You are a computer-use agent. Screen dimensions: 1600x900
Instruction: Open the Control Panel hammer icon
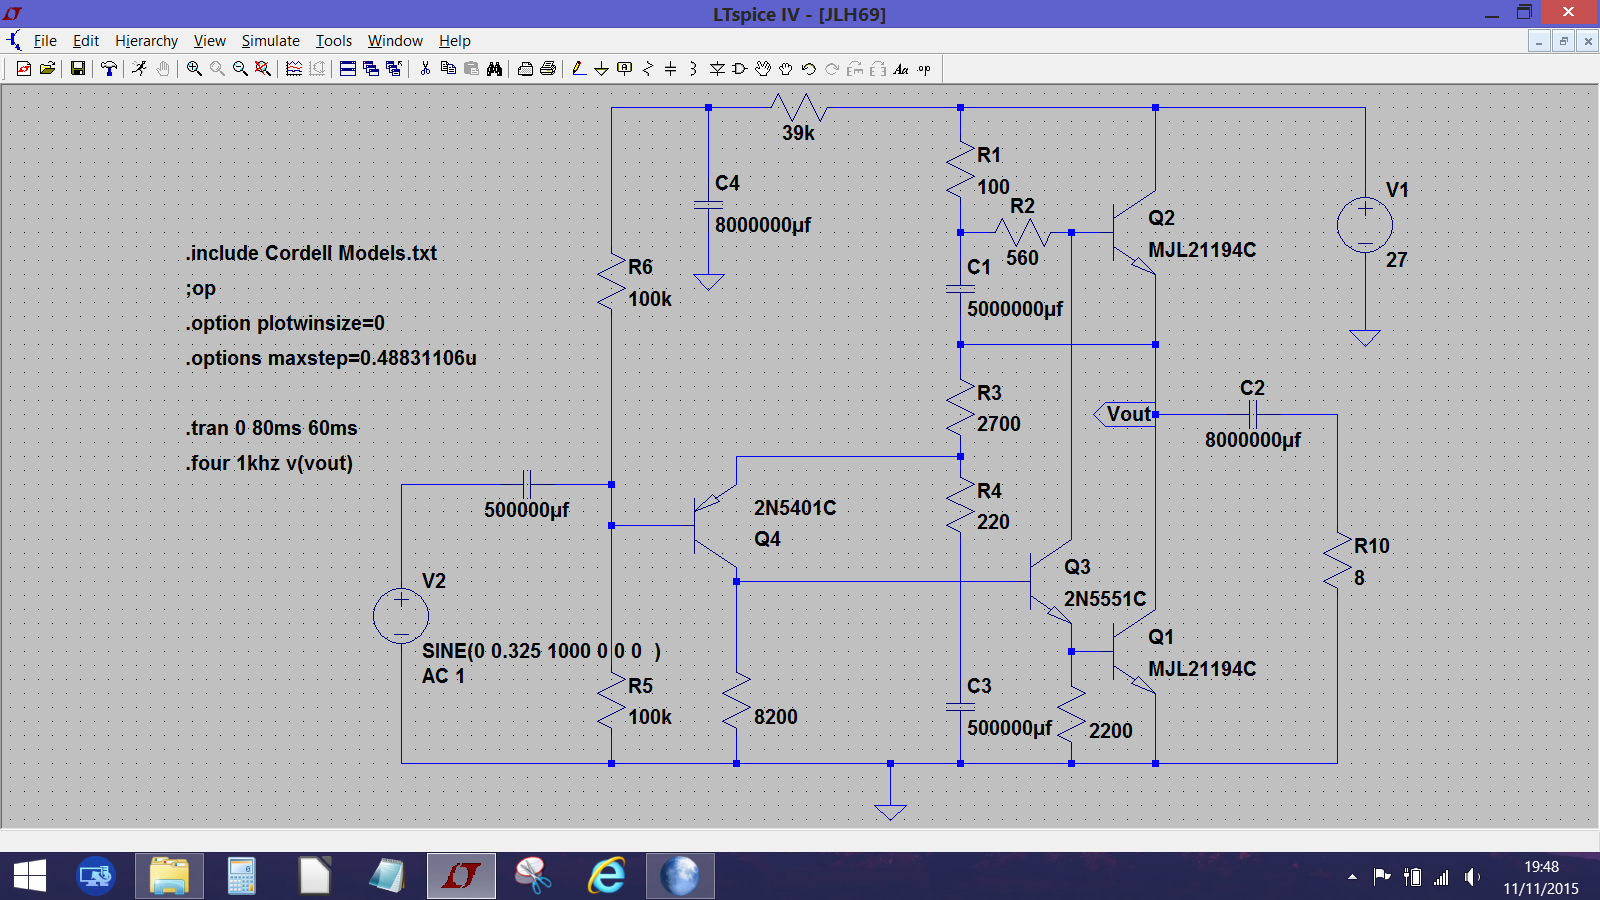pyautogui.click(x=108, y=69)
